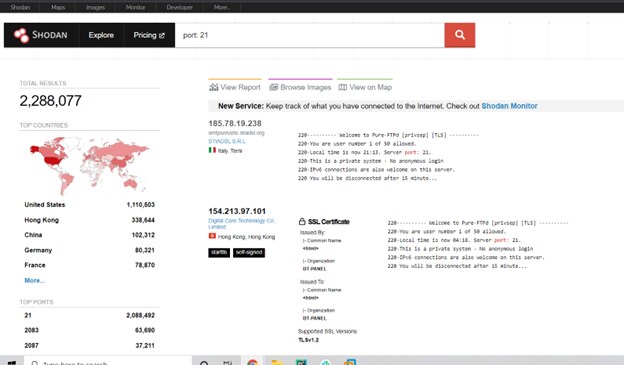Open the Monitor top menu item
Image resolution: width=624 pixels, height=365 pixels.
pyautogui.click(x=135, y=7)
